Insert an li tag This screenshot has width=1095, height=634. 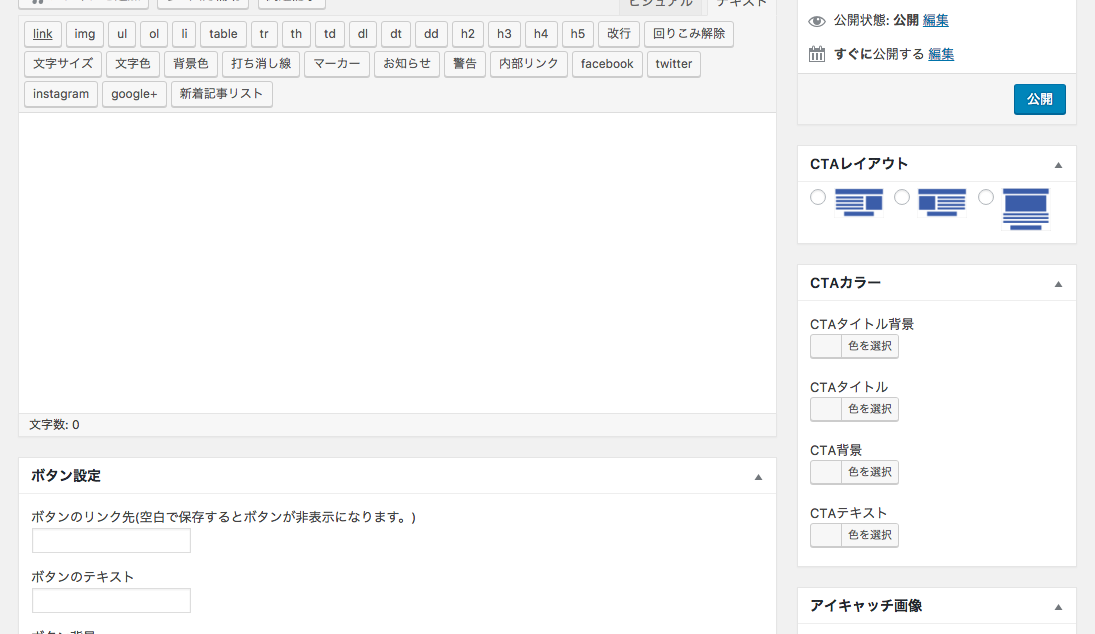184,34
